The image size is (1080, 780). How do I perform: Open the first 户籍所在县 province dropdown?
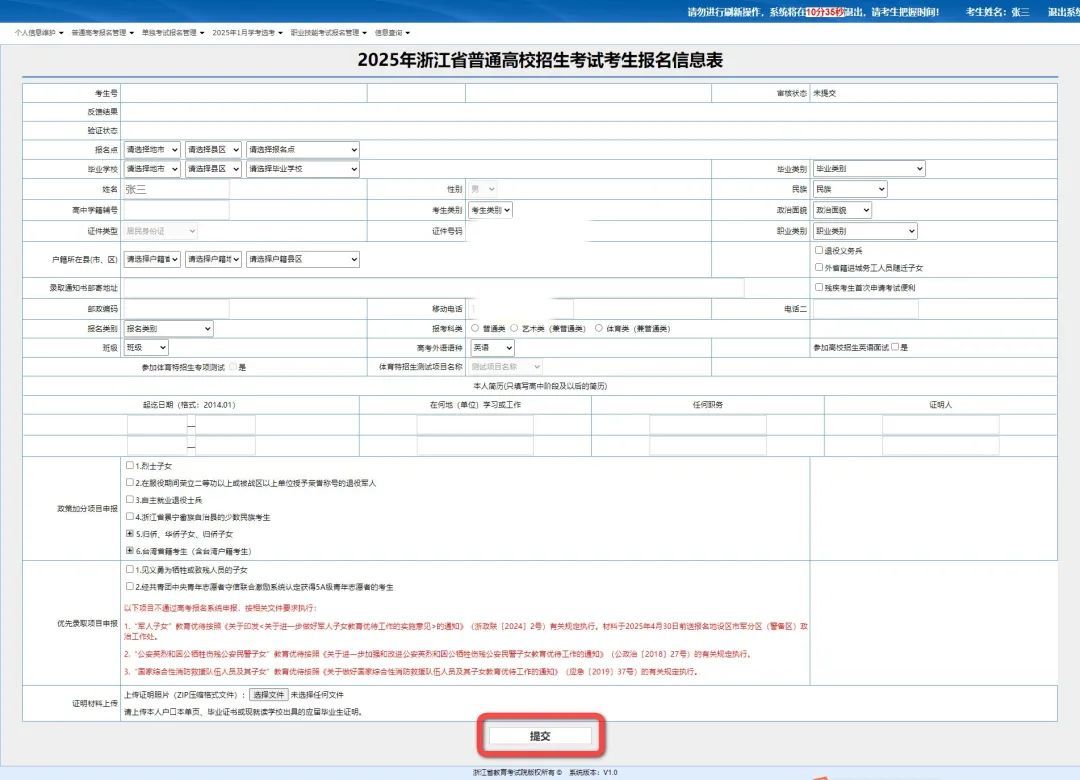[152, 259]
